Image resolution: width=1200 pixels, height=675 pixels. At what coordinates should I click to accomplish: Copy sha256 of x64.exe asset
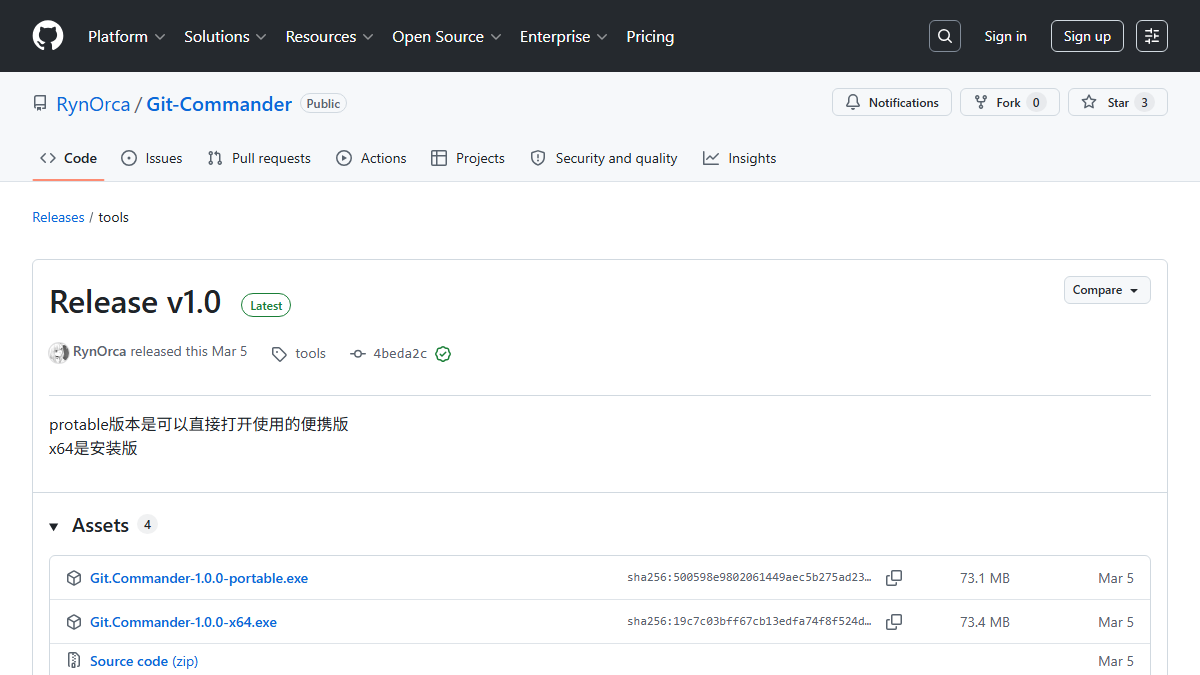click(894, 622)
